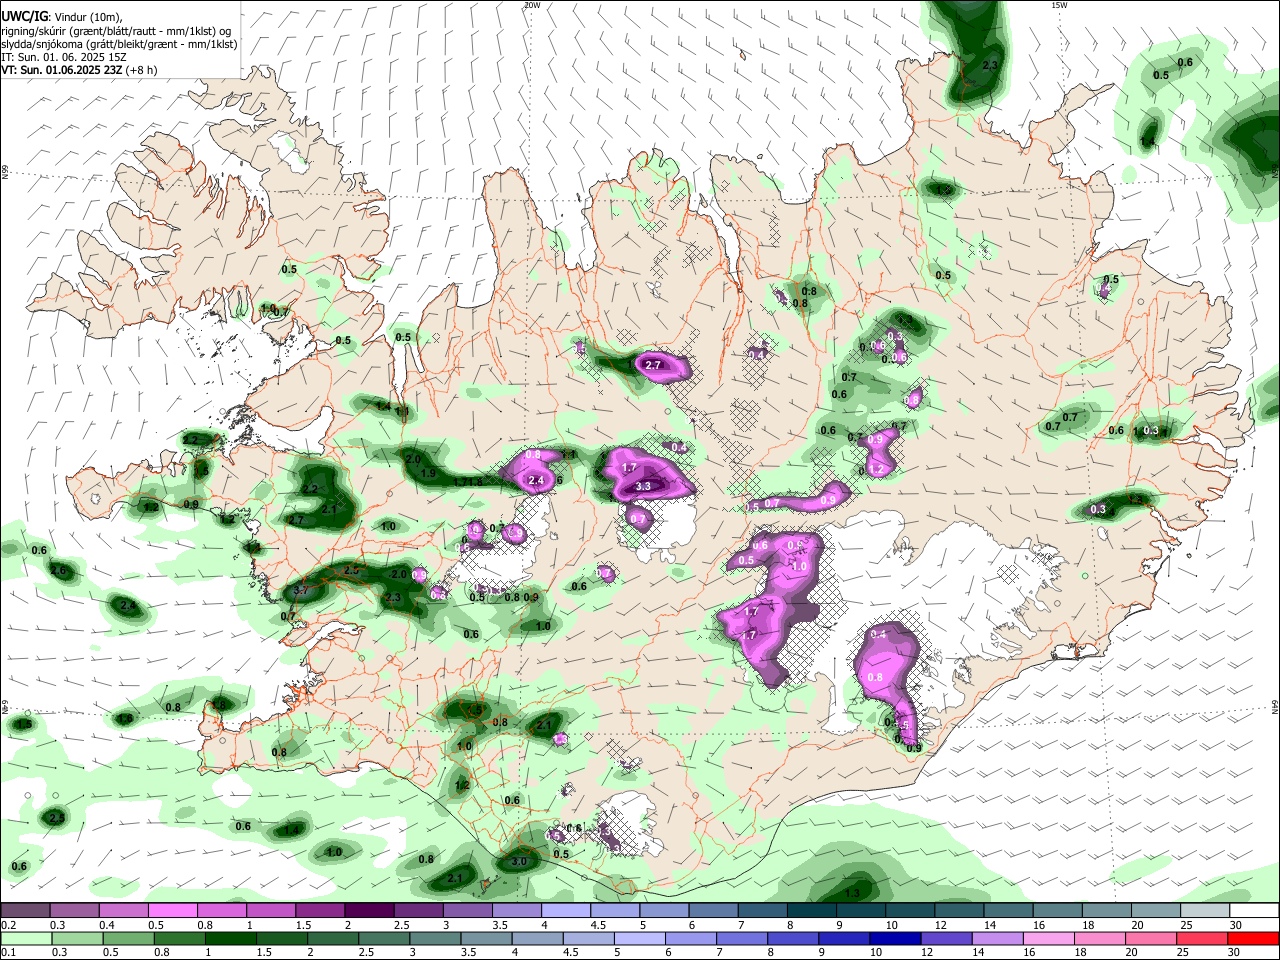1280x960 pixels.
Task: Click the '3.3' snowfall value on the map
Action: coord(644,486)
